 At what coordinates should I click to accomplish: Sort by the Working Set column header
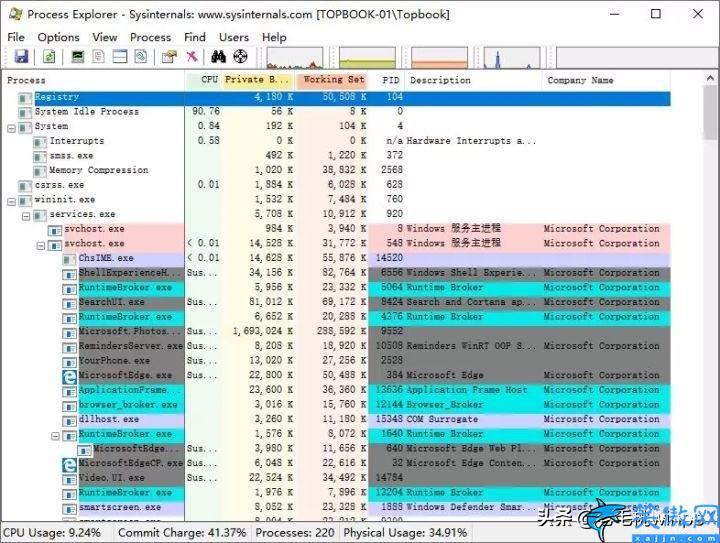pos(332,80)
